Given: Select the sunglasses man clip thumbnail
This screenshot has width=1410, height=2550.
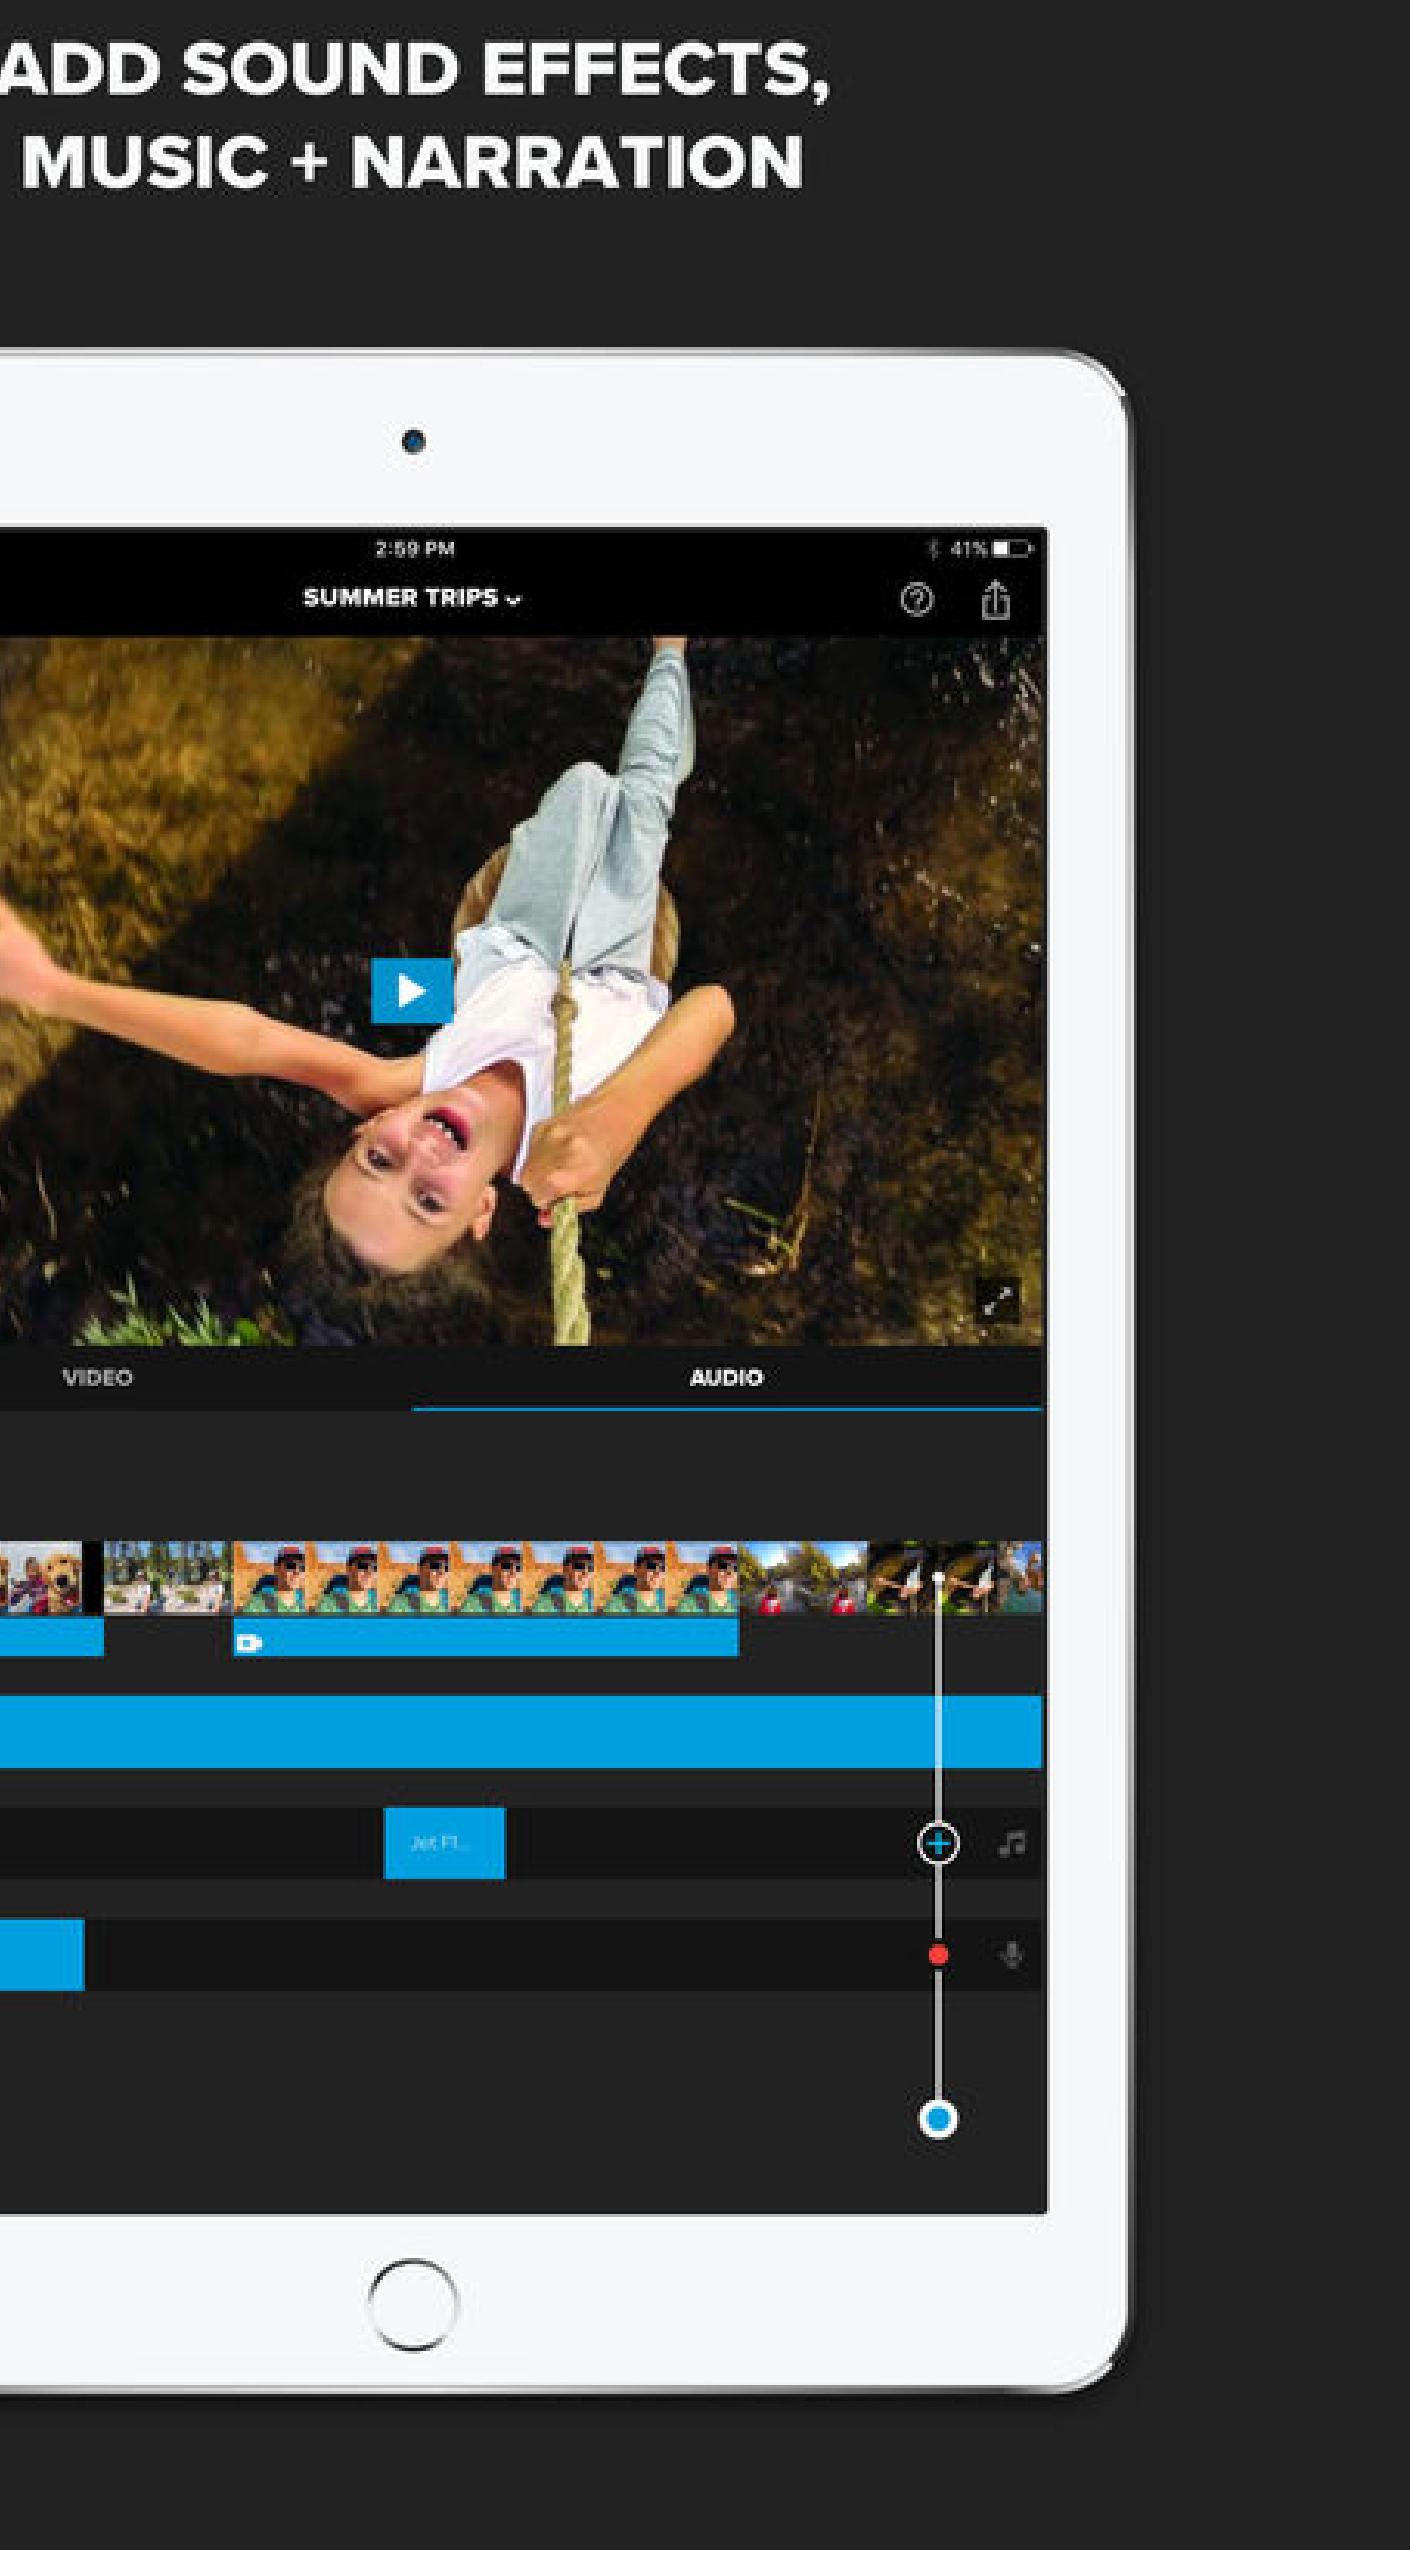Looking at the screenshot, I should (486, 1577).
